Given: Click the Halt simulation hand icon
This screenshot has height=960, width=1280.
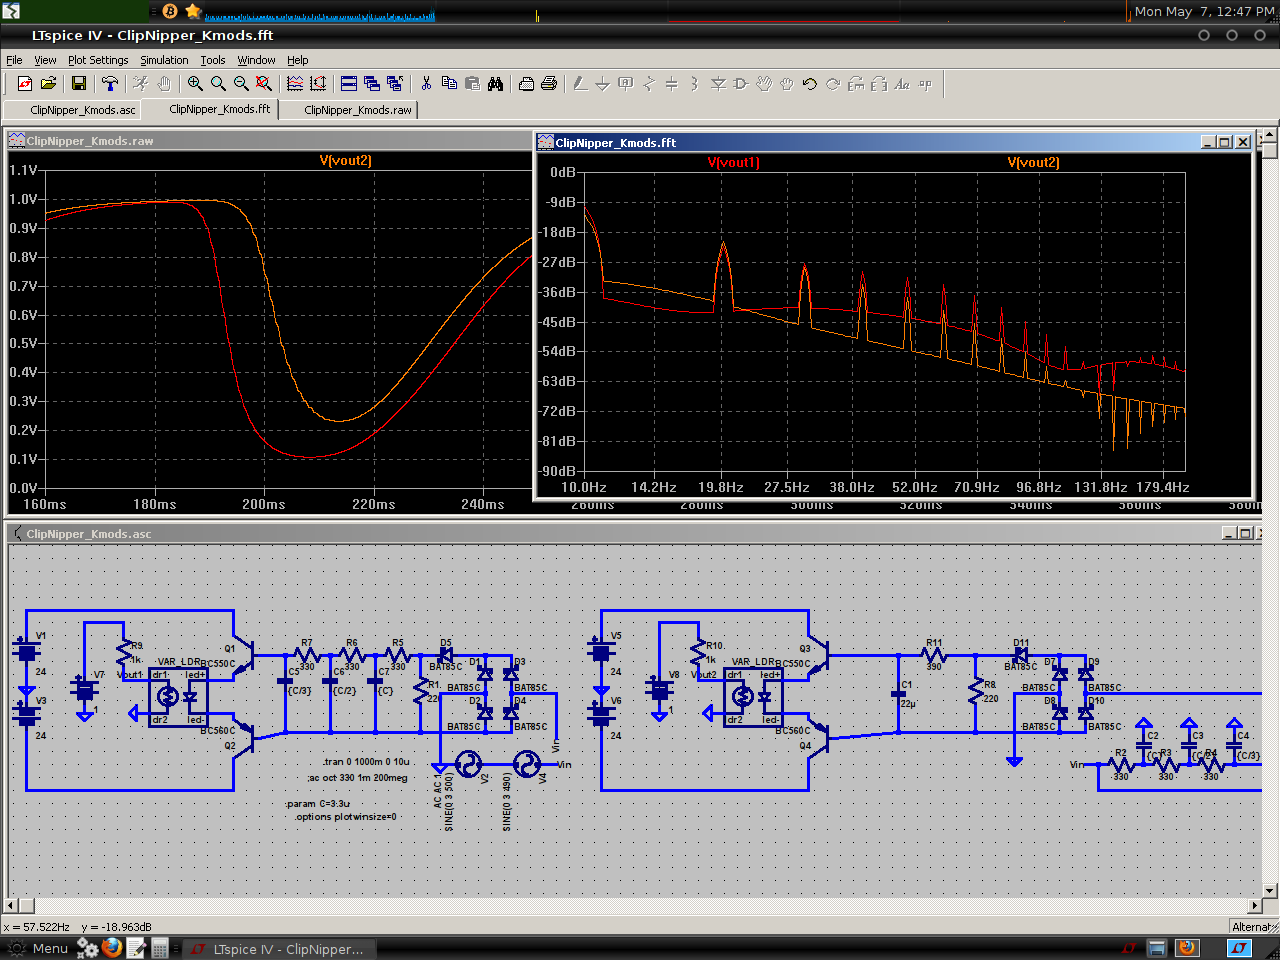Looking at the screenshot, I should (164, 84).
